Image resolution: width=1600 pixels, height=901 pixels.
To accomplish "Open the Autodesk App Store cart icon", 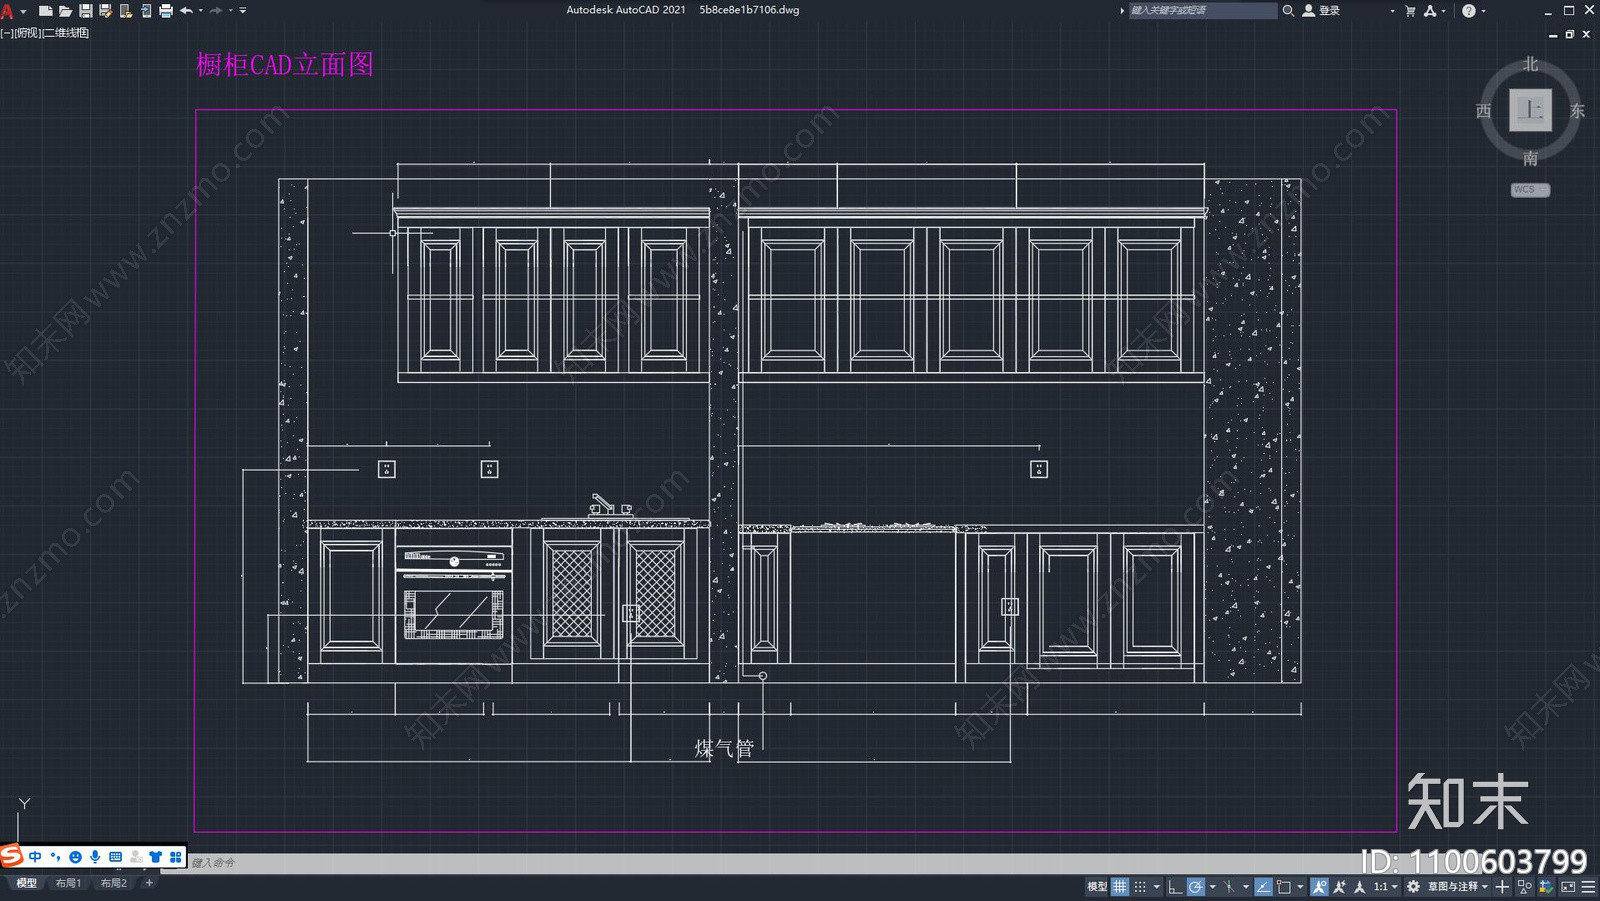I will tap(1410, 11).
